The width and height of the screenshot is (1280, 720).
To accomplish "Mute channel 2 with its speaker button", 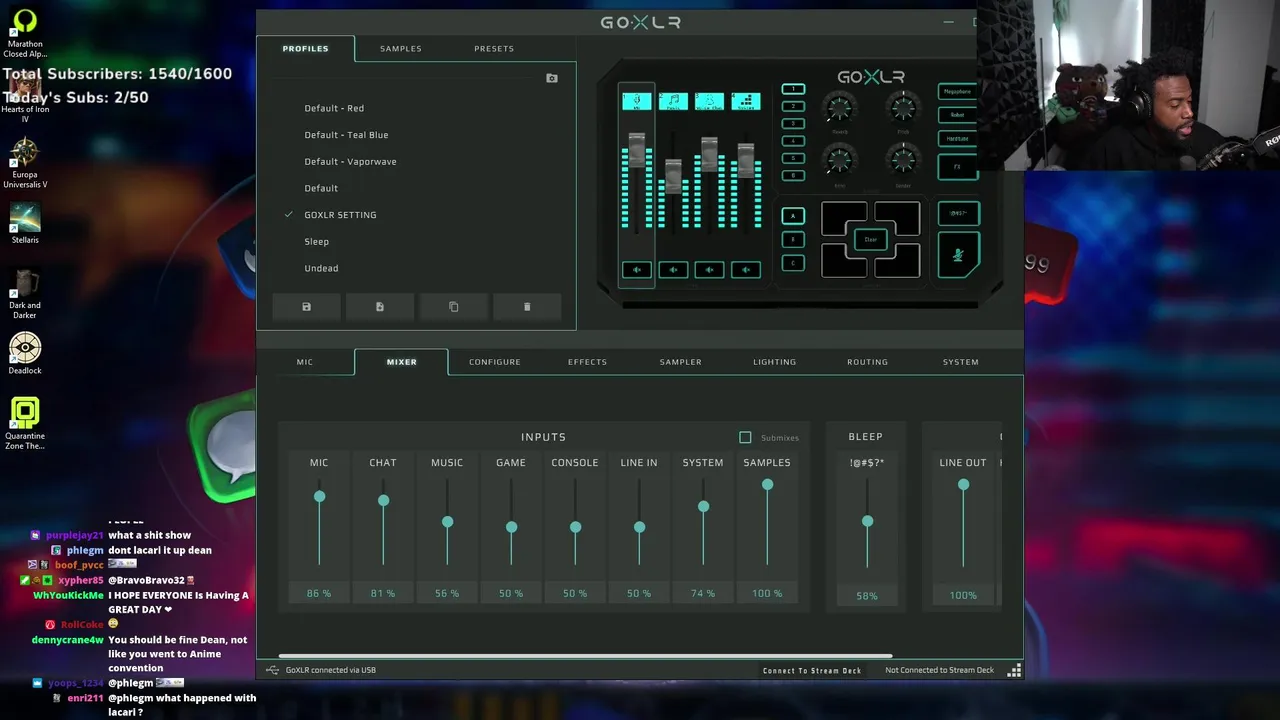I will 673,269.
